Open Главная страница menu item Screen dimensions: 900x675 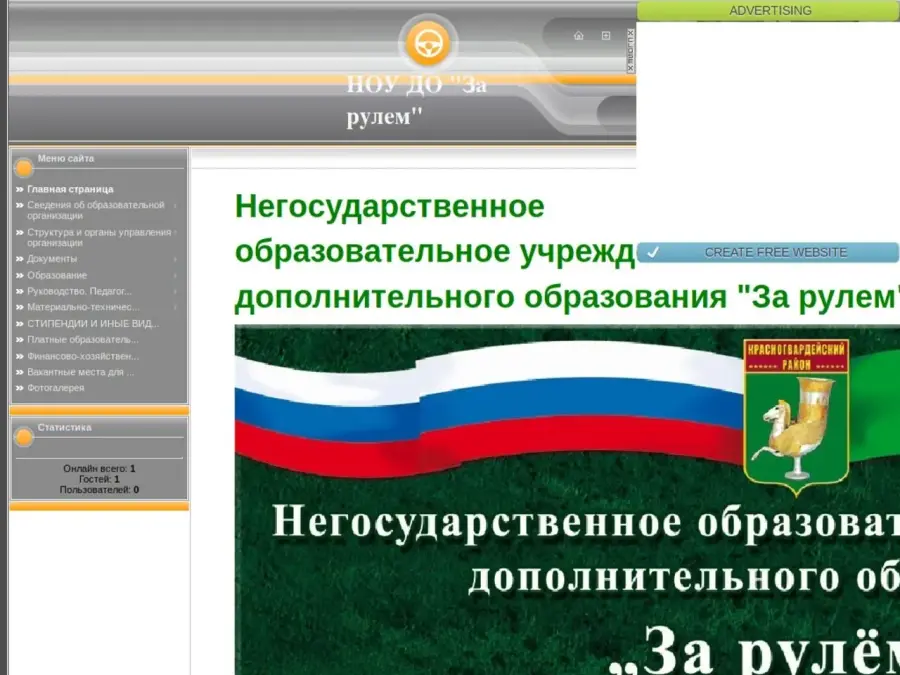pyautogui.click(x=70, y=189)
